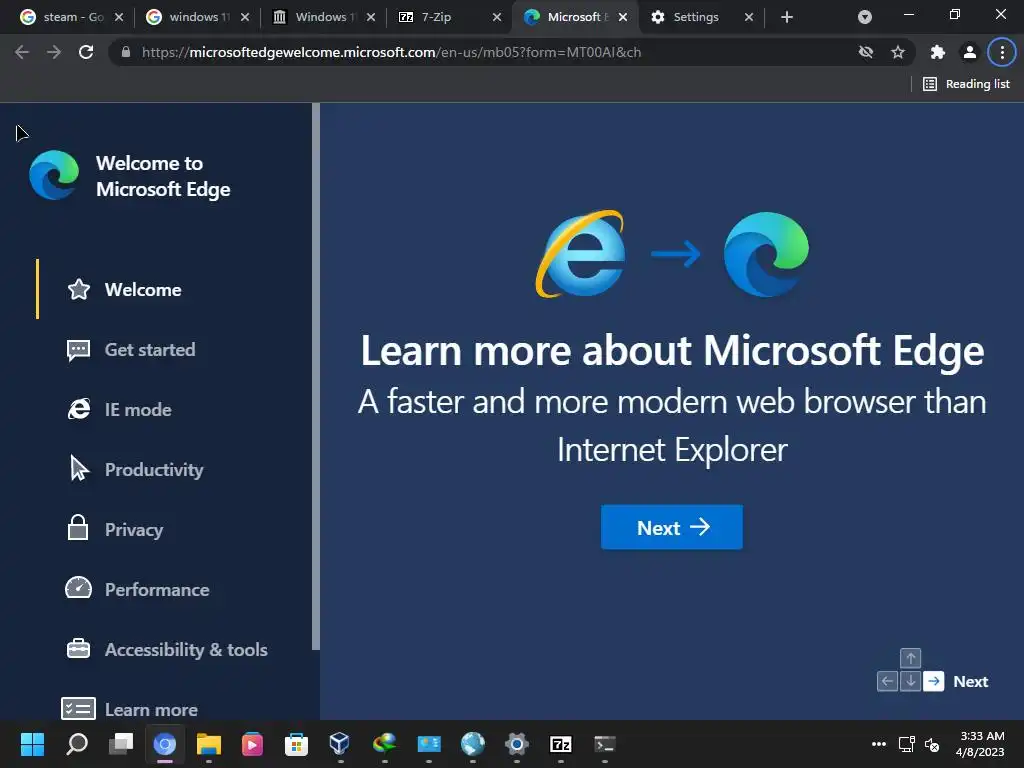Click the down arrow key hint
Image resolution: width=1024 pixels, height=768 pixels.
click(x=910, y=681)
